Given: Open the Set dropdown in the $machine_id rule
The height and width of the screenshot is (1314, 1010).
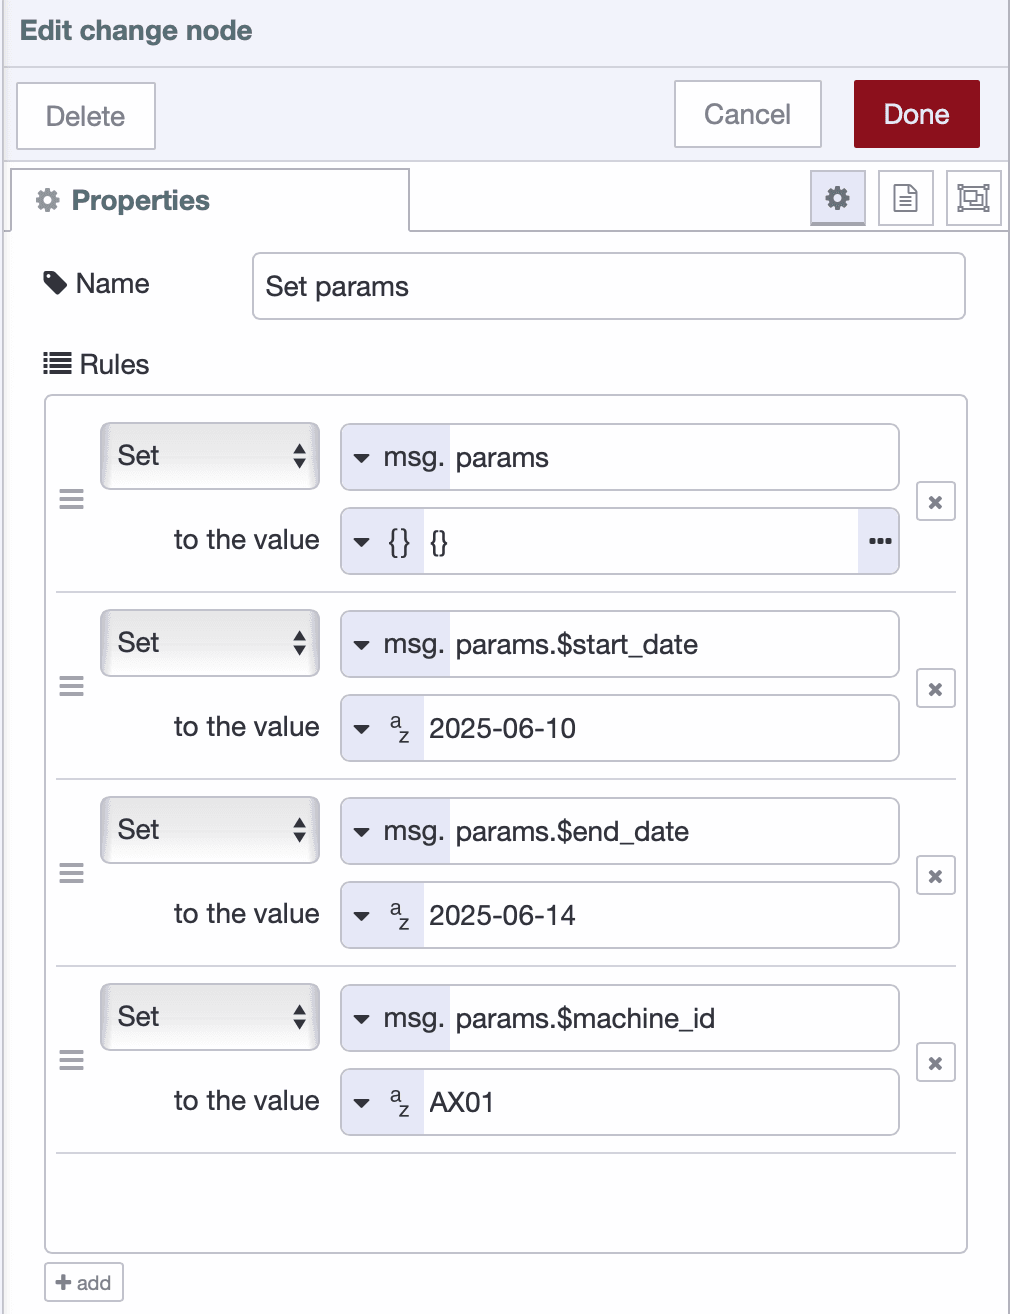Looking at the screenshot, I should [x=209, y=1017].
